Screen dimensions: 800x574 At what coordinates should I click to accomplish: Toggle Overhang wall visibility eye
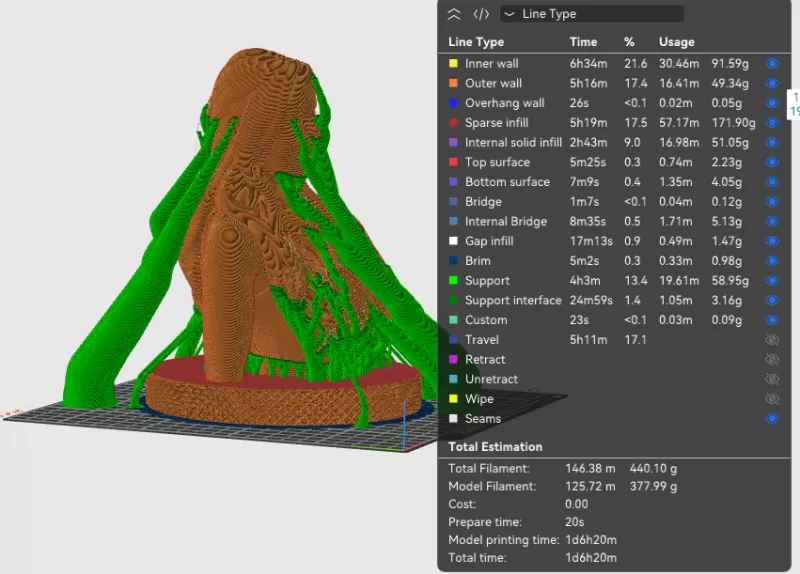[x=772, y=103]
